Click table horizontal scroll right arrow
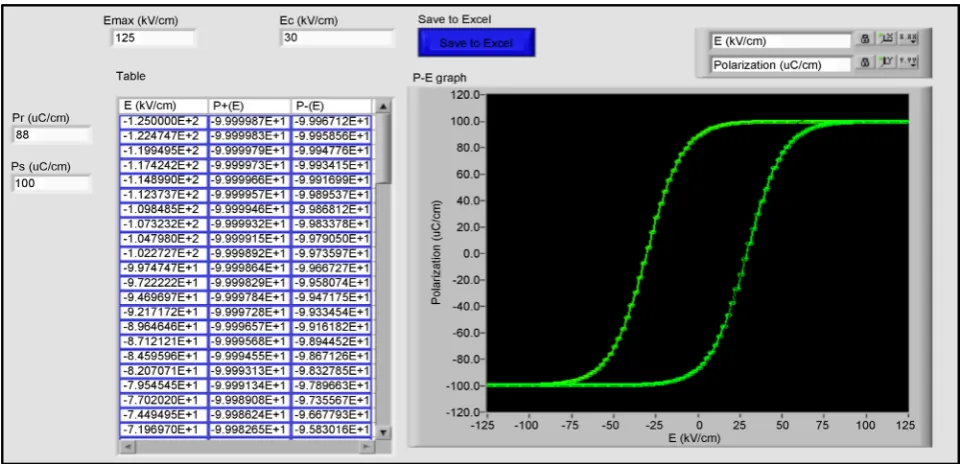 point(366,446)
